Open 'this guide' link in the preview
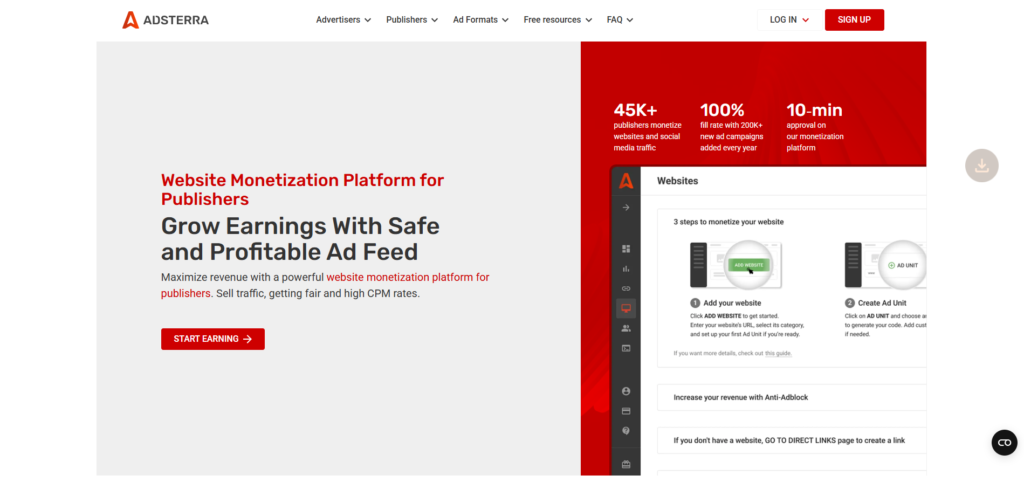 778,353
